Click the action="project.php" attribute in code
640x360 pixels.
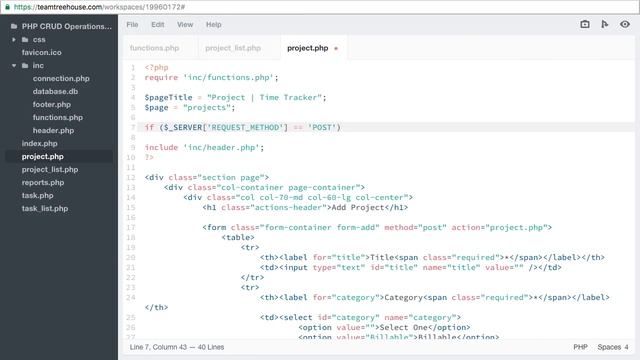point(499,227)
